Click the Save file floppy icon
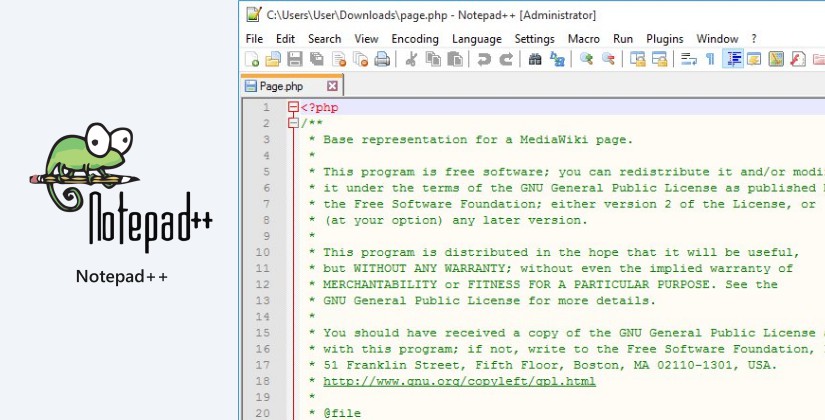The image size is (825, 420). coord(295,60)
